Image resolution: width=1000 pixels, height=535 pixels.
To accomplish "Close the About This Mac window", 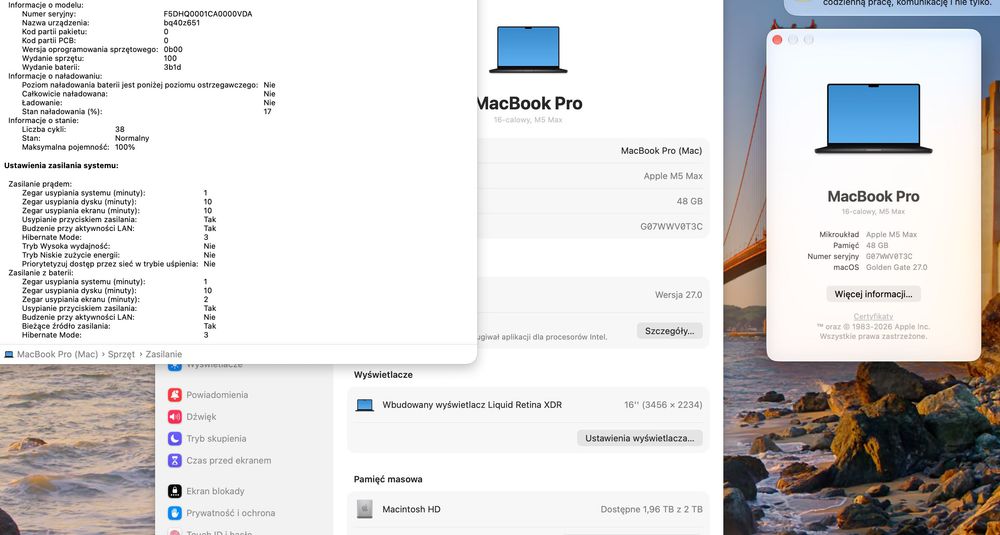I will [x=777, y=40].
